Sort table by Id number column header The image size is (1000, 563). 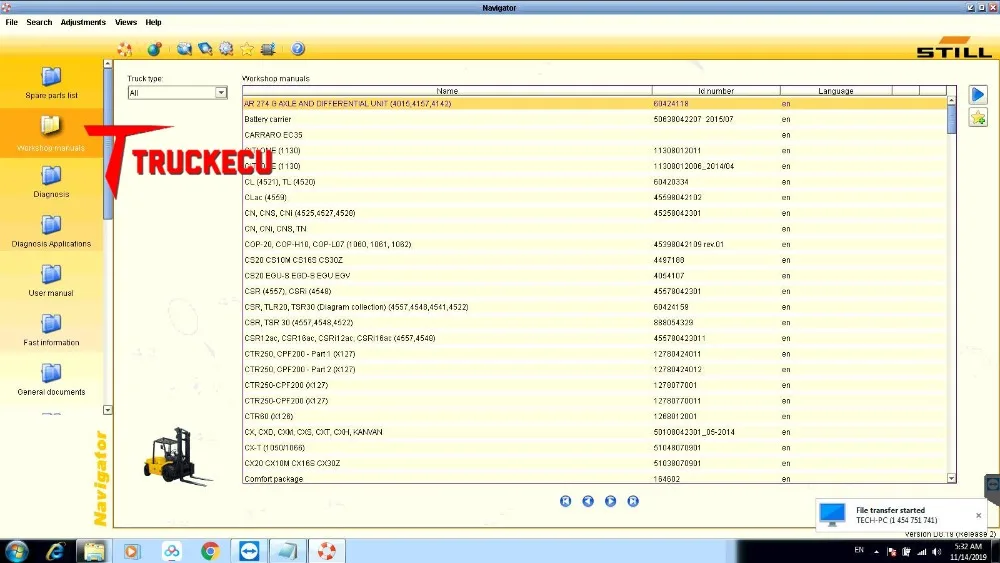click(x=716, y=91)
